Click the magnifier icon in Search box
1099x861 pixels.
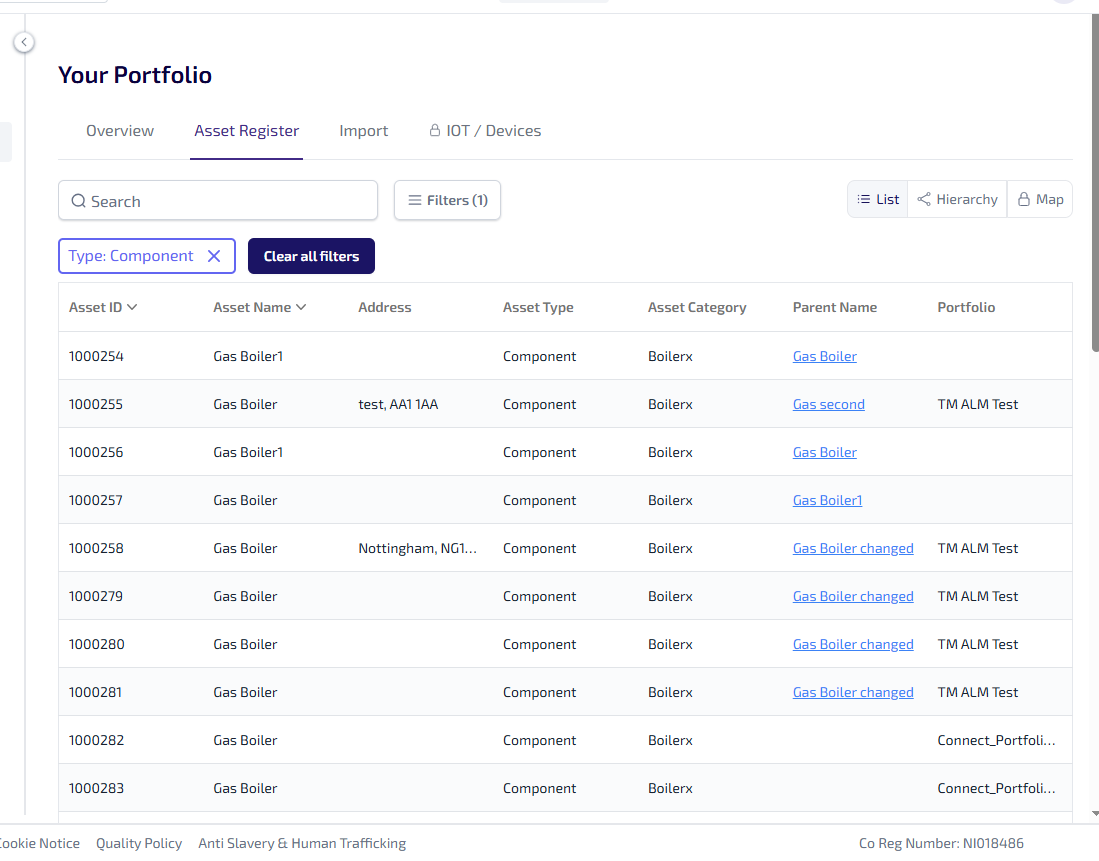point(78,201)
